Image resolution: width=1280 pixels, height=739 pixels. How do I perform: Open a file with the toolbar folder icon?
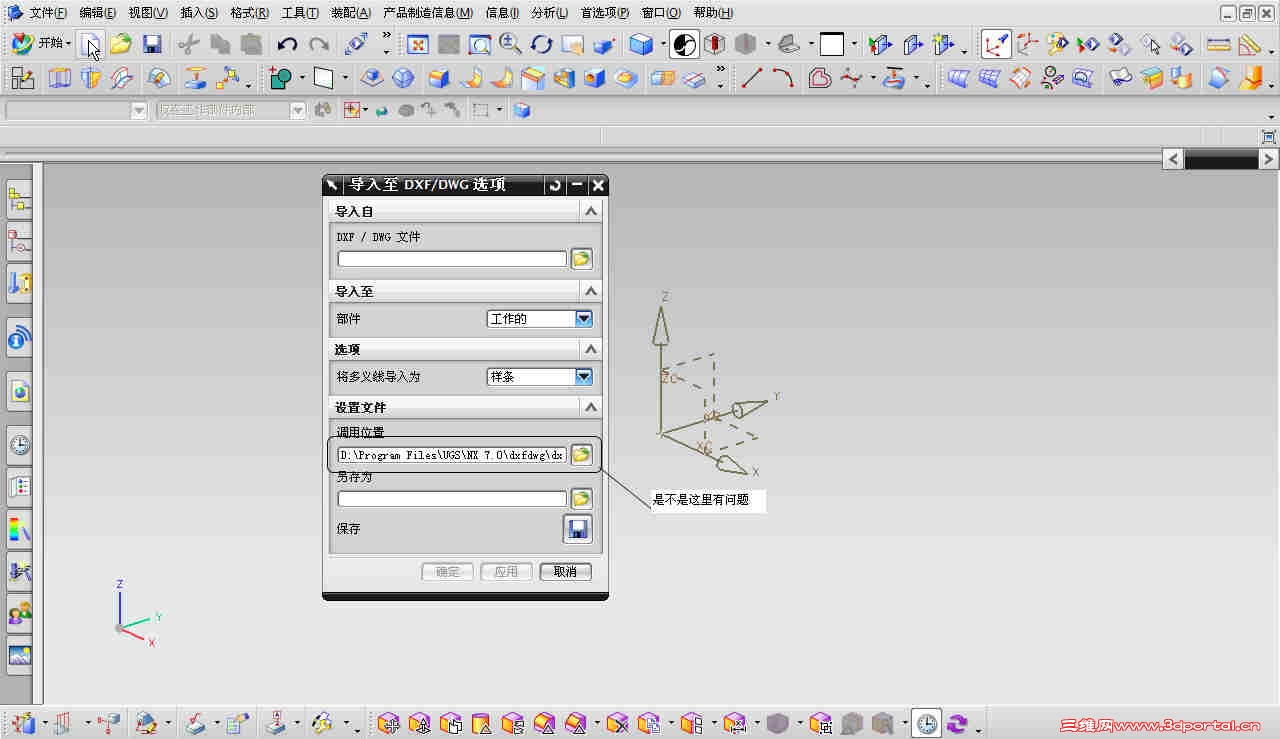tap(121, 44)
